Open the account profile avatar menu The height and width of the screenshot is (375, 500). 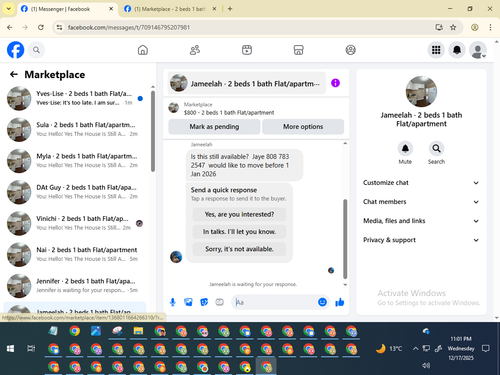coord(478,50)
